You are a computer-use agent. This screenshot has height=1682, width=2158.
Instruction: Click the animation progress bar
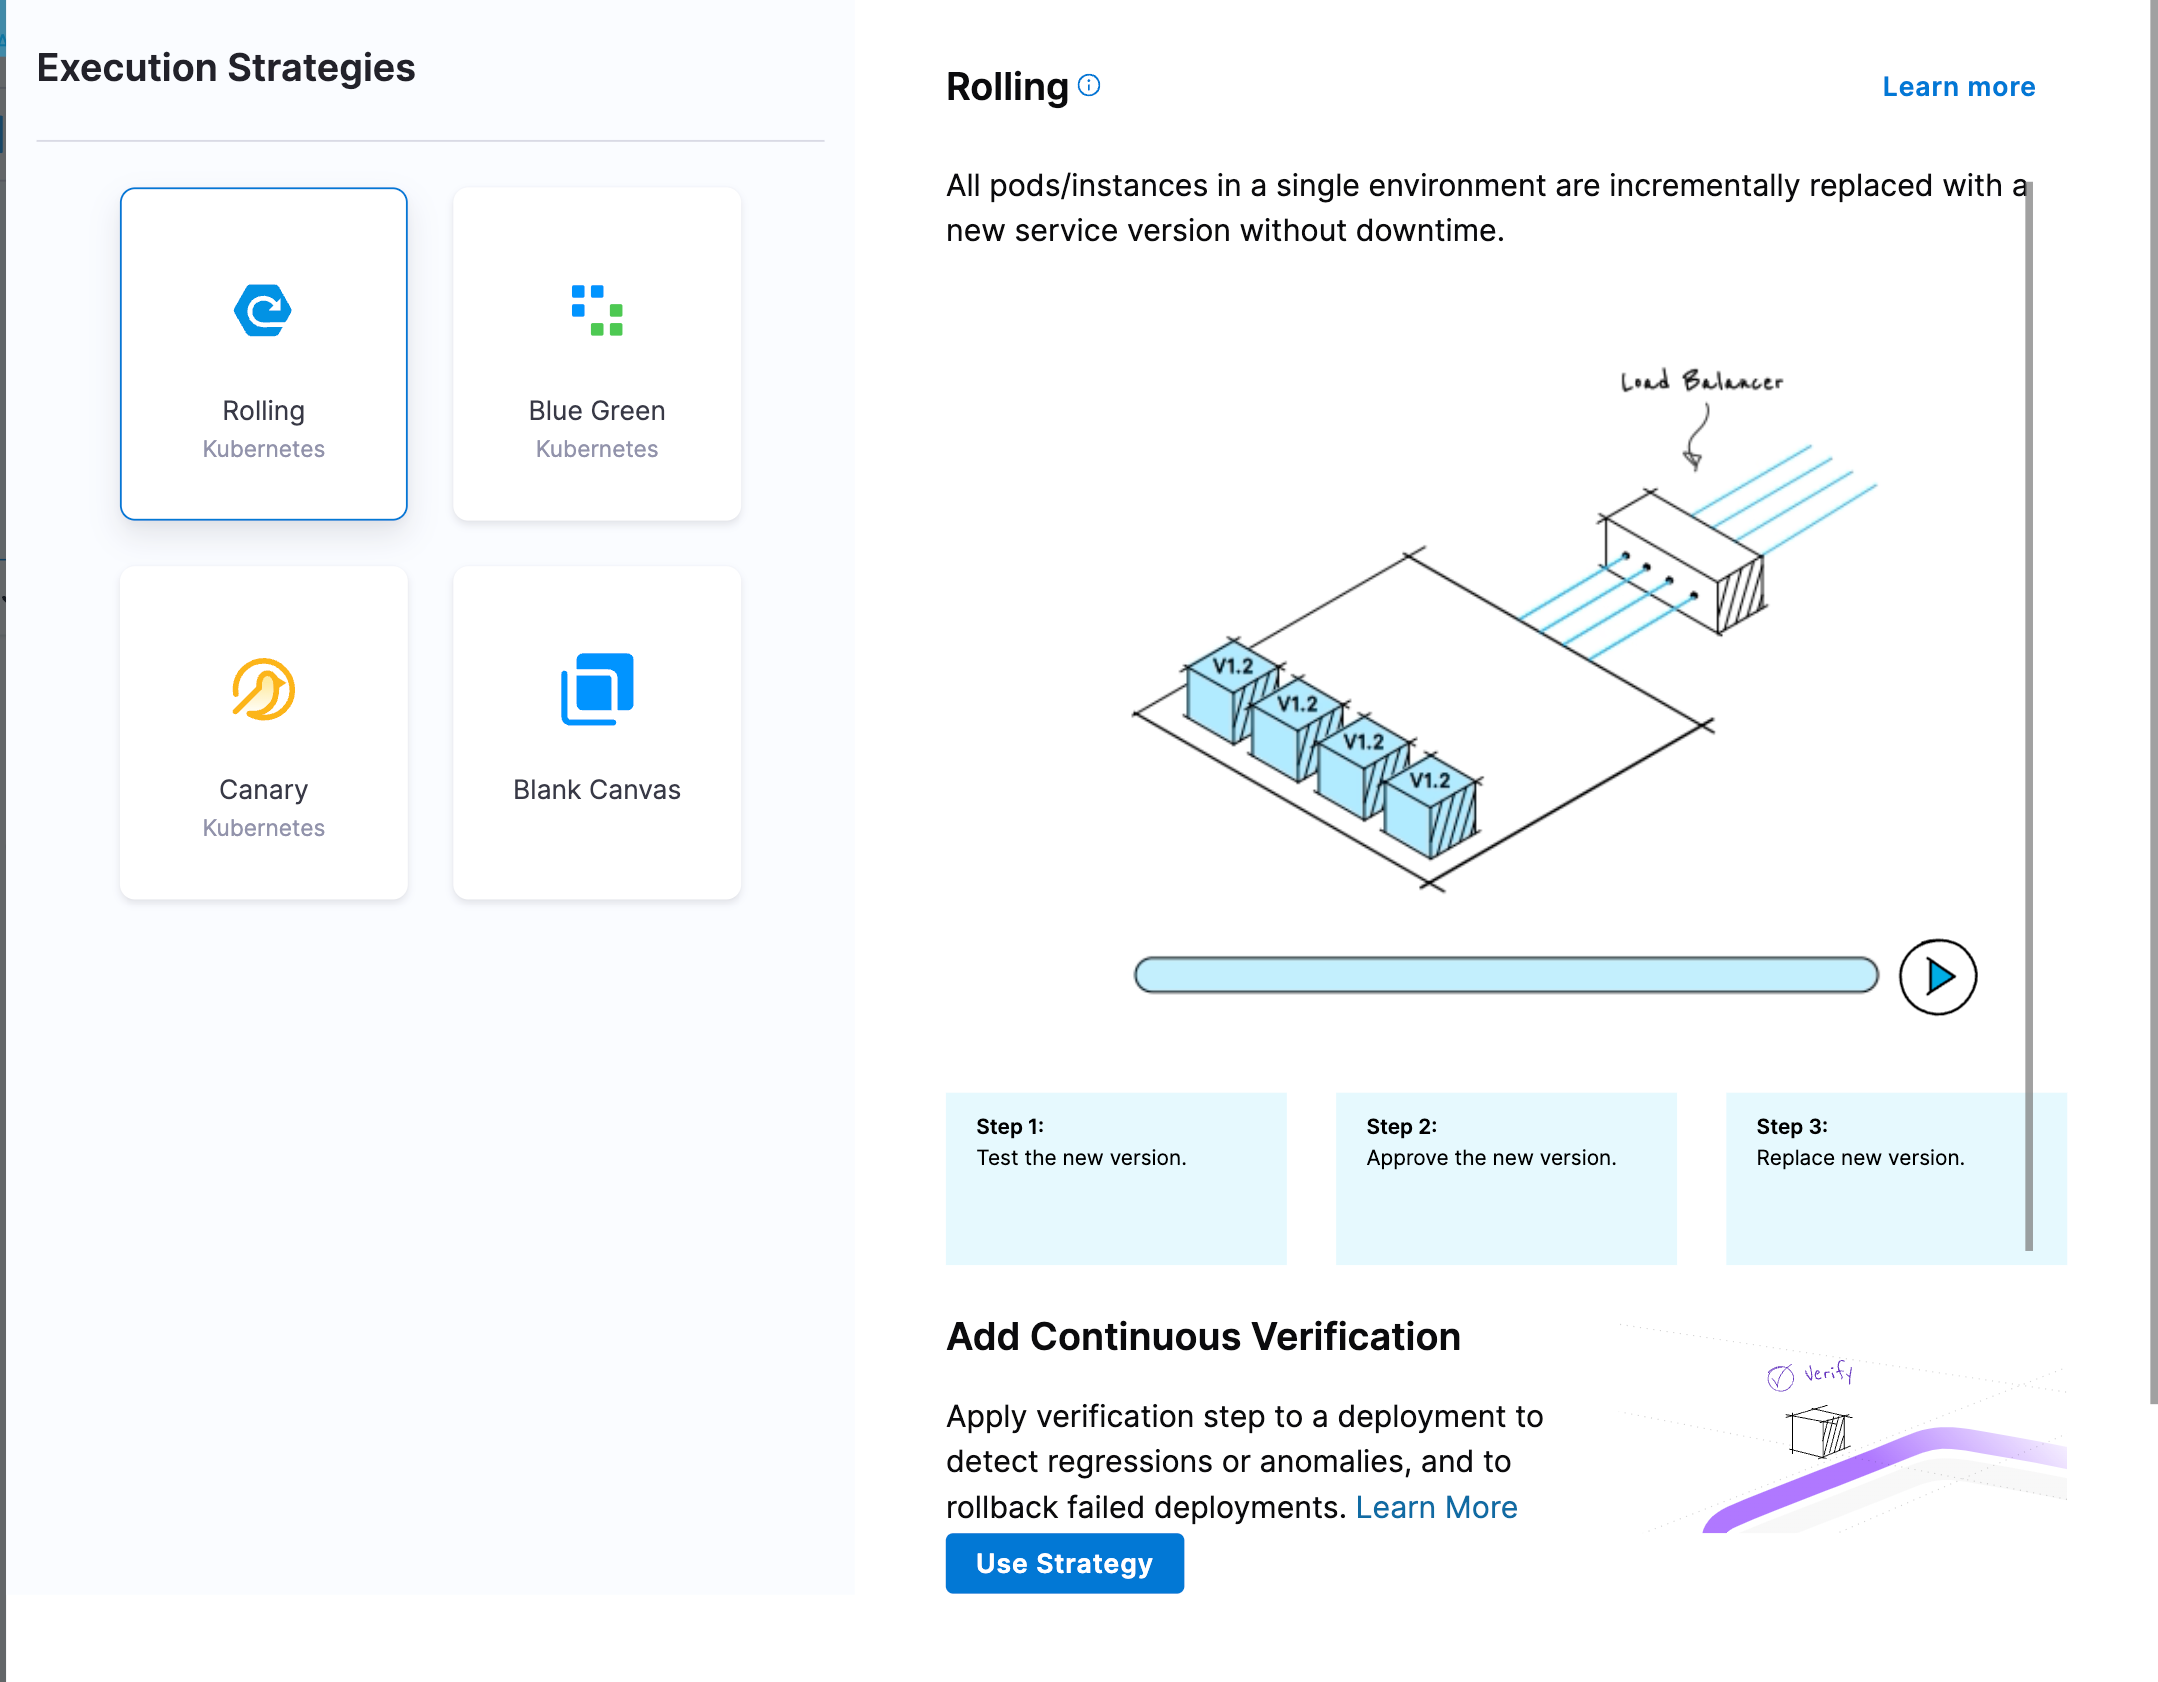pyautogui.click(x=1505, y=975)
